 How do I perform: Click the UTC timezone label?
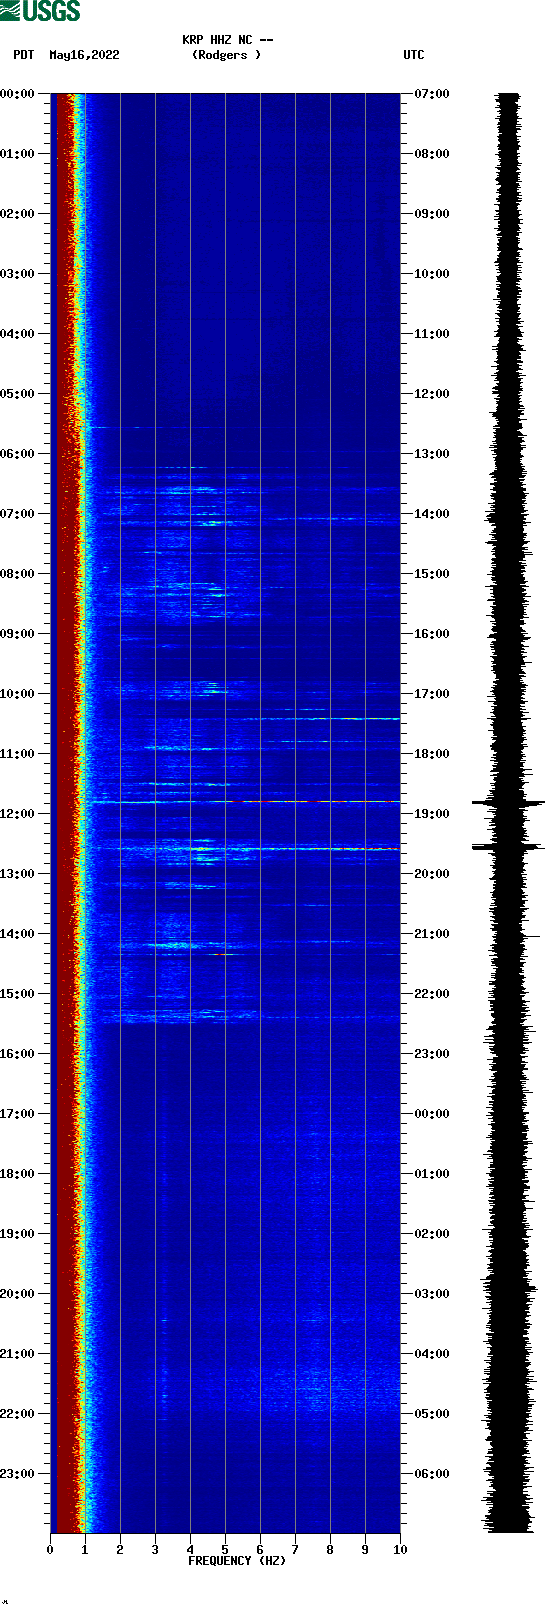(414, 55)
